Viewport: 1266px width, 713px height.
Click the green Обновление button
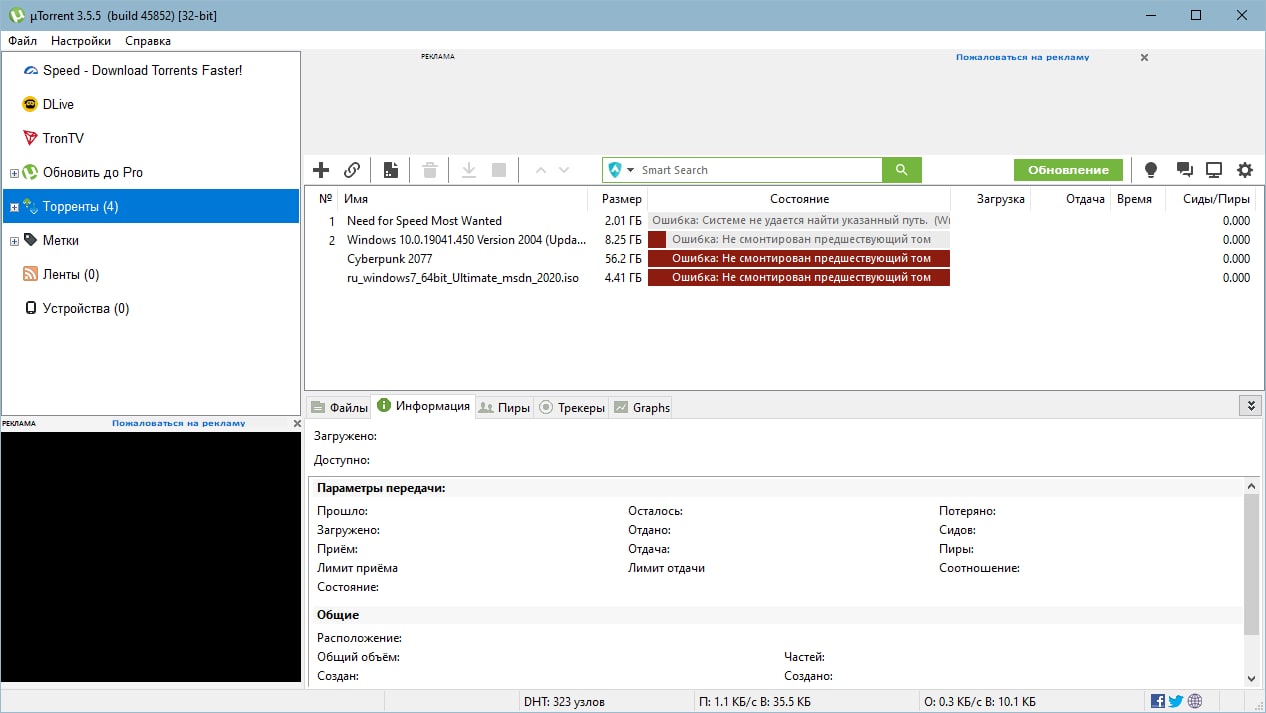pos(1068,170)
